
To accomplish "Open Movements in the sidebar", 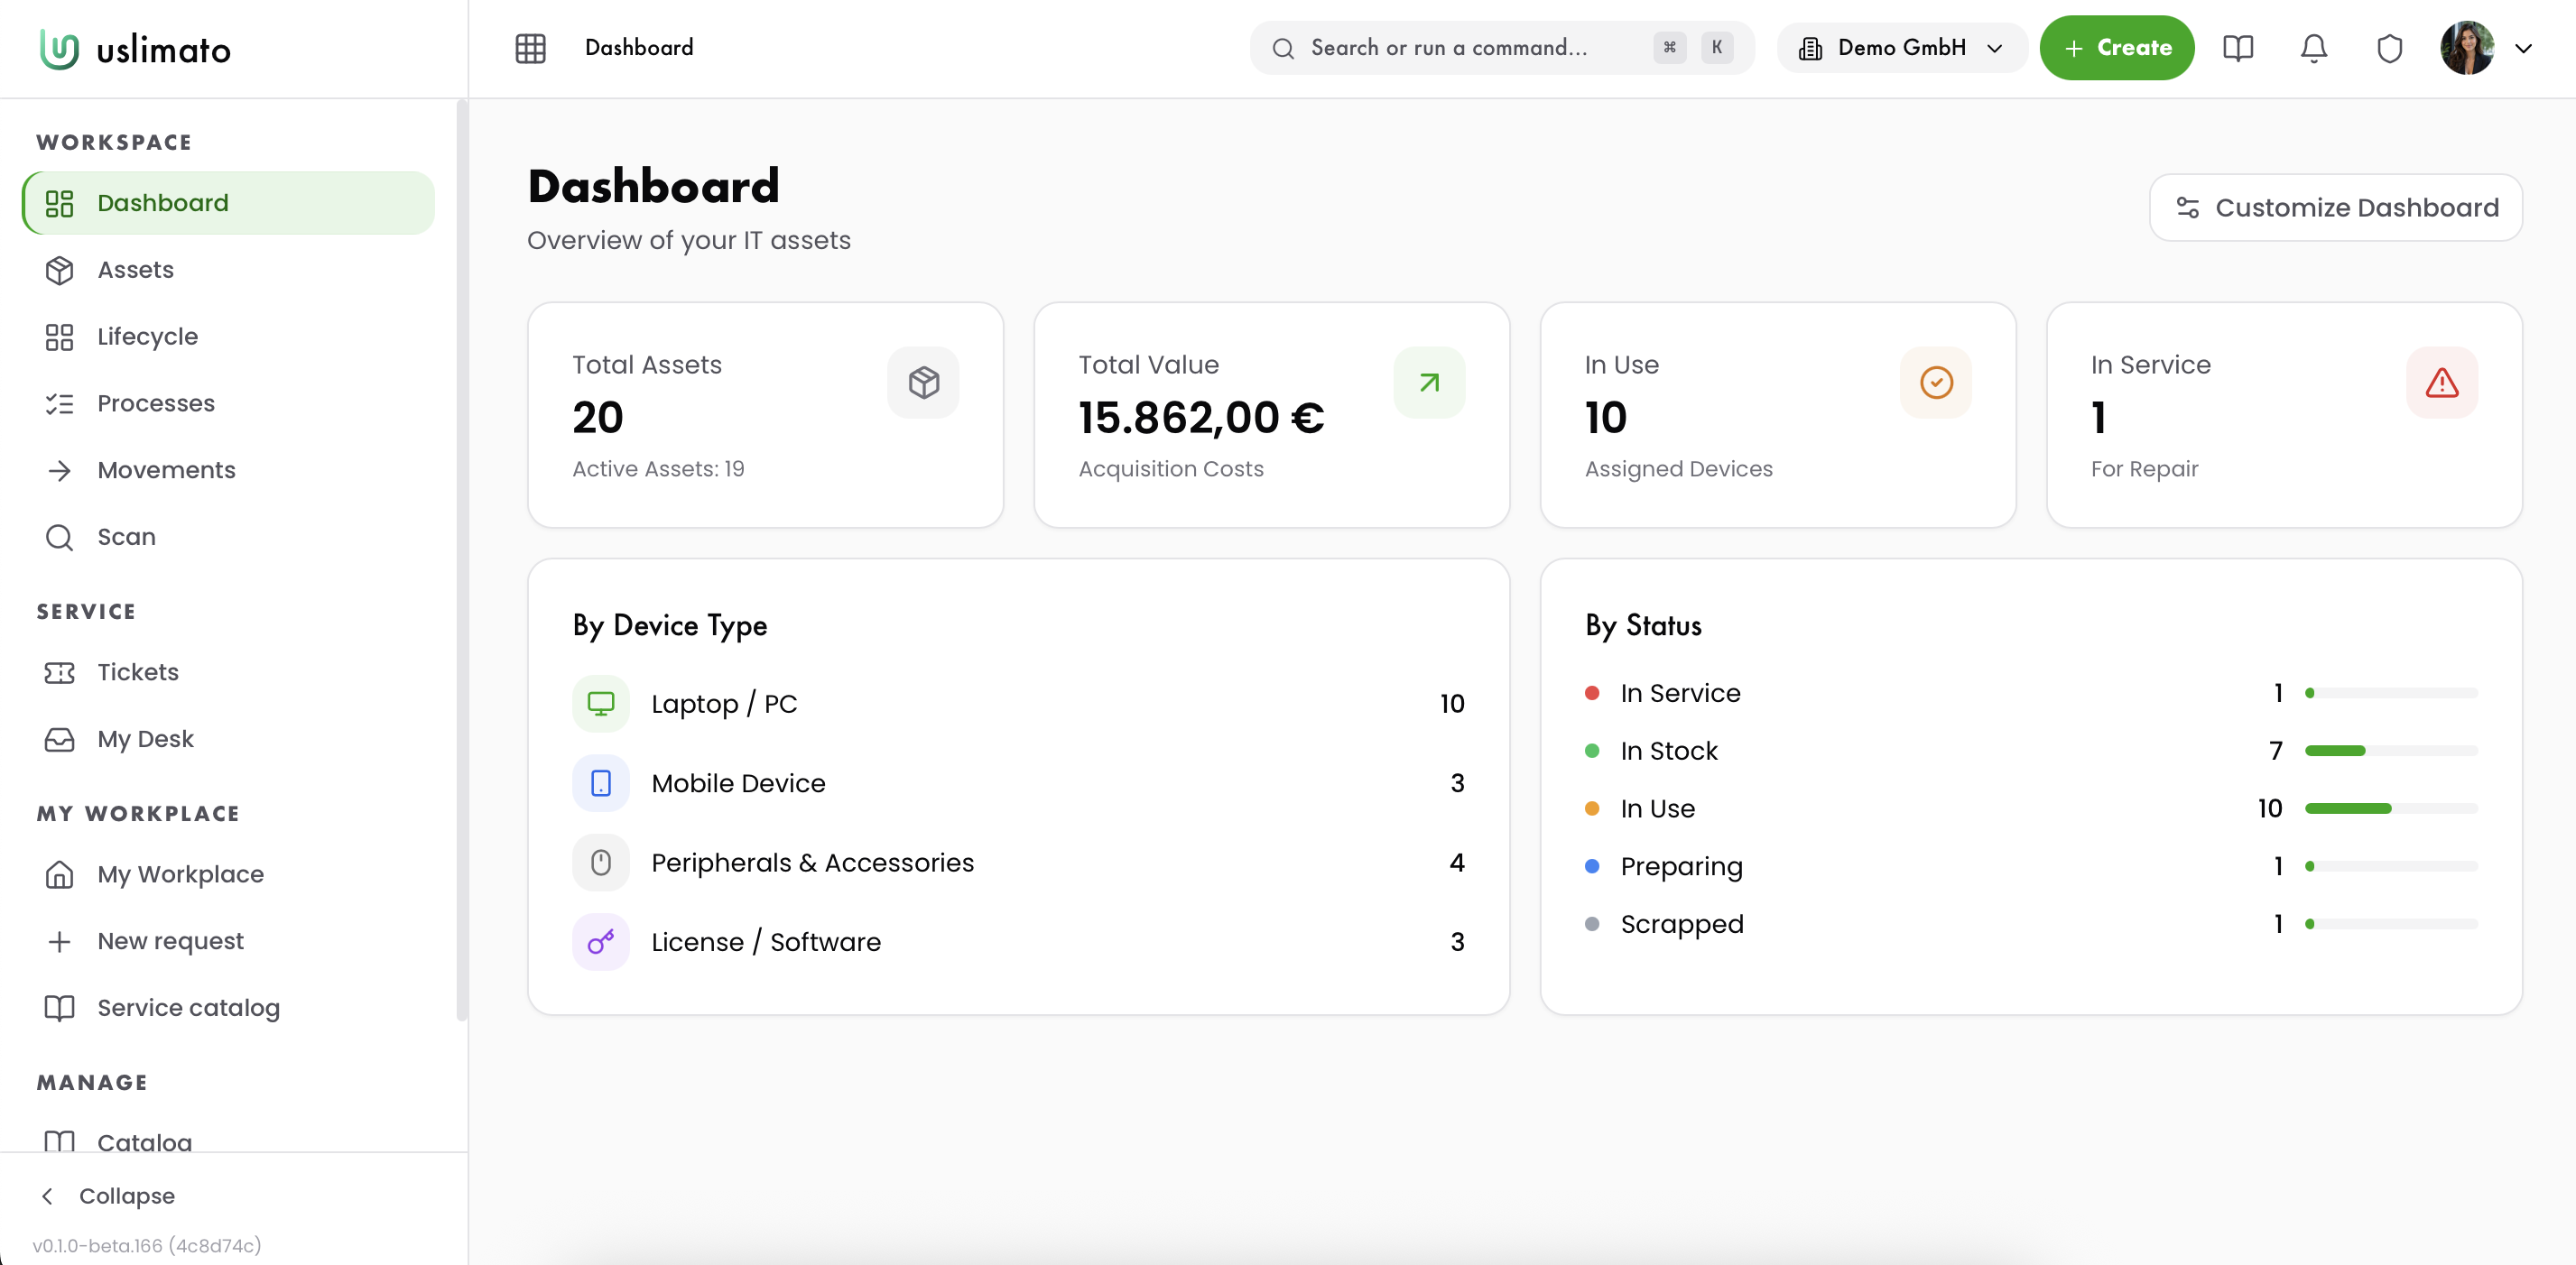I will (228, 470).
